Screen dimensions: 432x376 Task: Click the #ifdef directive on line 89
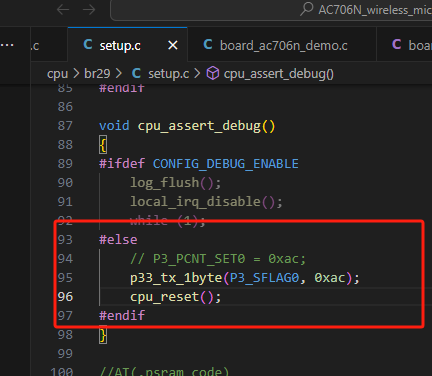122,164
